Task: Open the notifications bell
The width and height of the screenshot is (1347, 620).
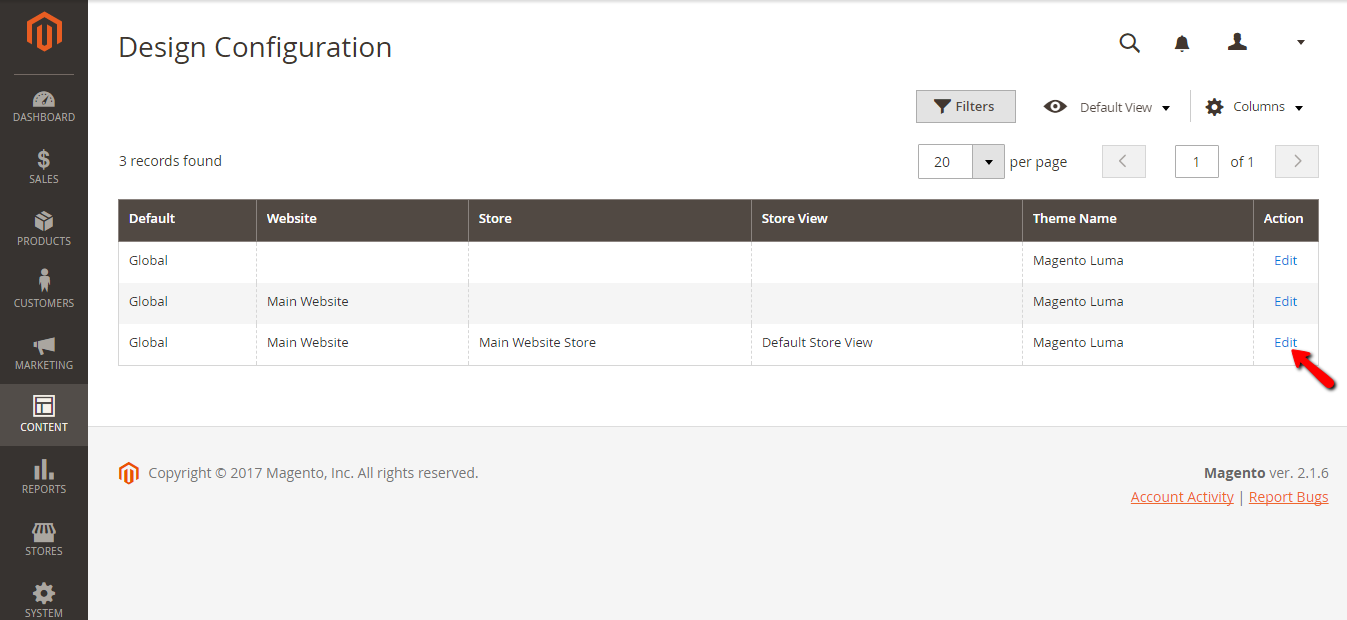Action: (x=1182, y=43)
